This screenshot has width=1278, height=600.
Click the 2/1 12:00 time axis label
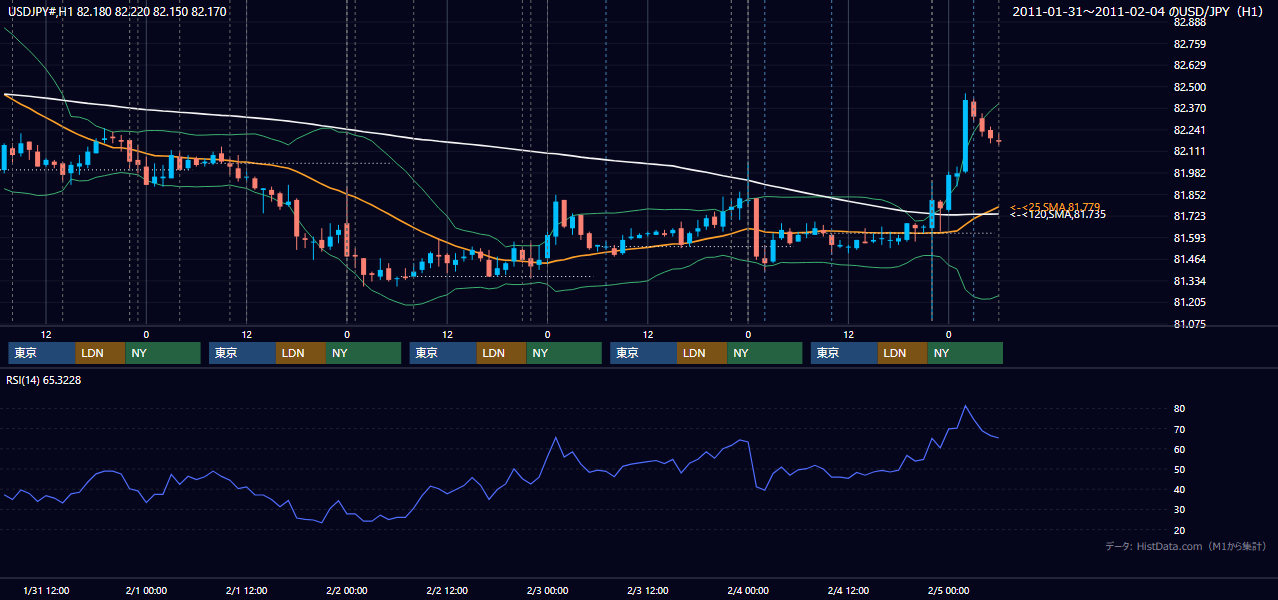(x=246, y=591)
